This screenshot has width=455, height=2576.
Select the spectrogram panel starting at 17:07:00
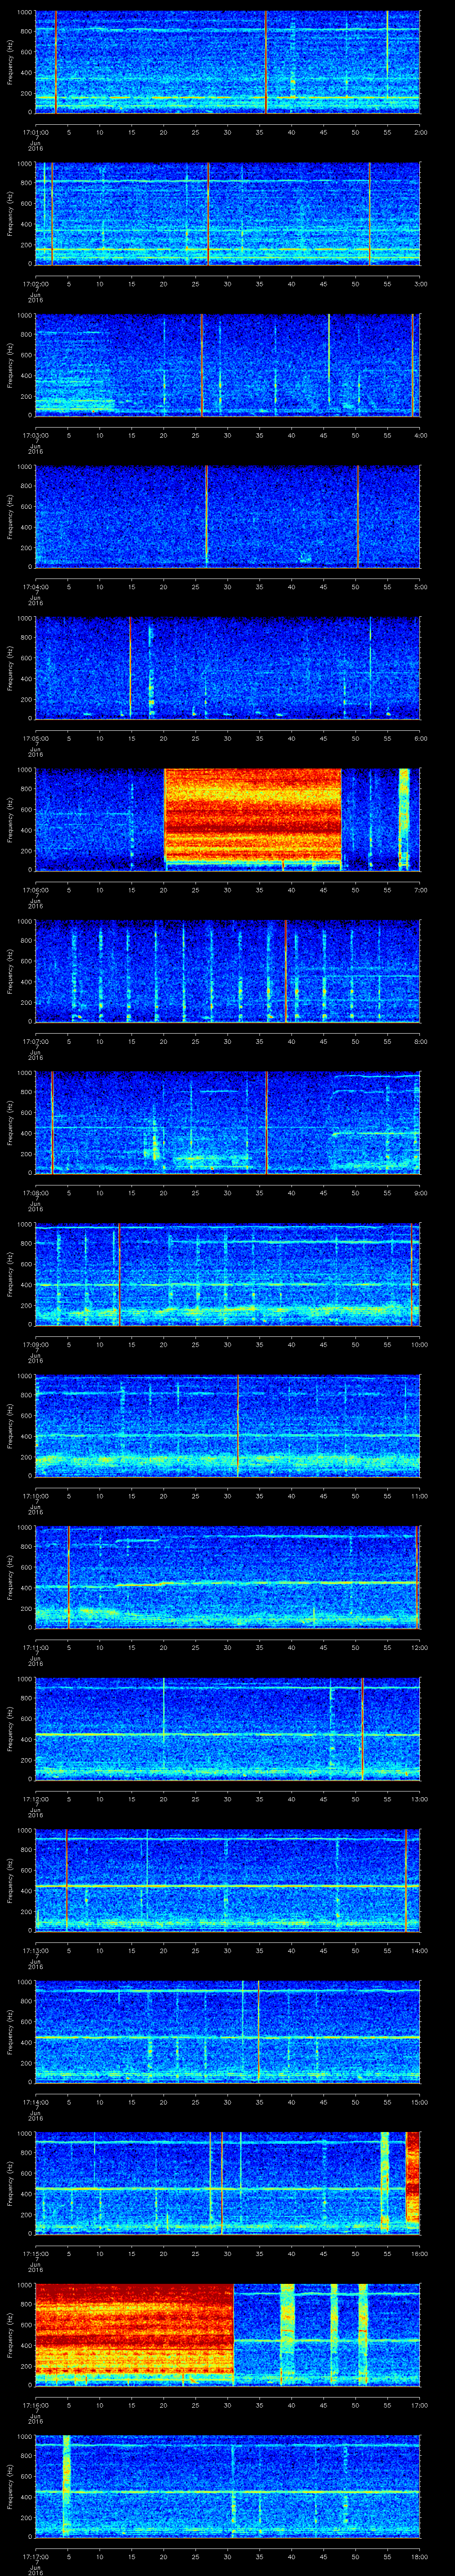point(227,971)
